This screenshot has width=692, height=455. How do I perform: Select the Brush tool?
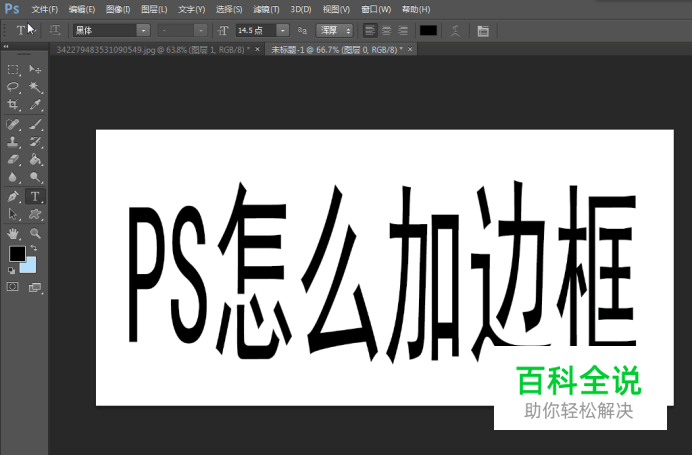(x=35, y=124)
